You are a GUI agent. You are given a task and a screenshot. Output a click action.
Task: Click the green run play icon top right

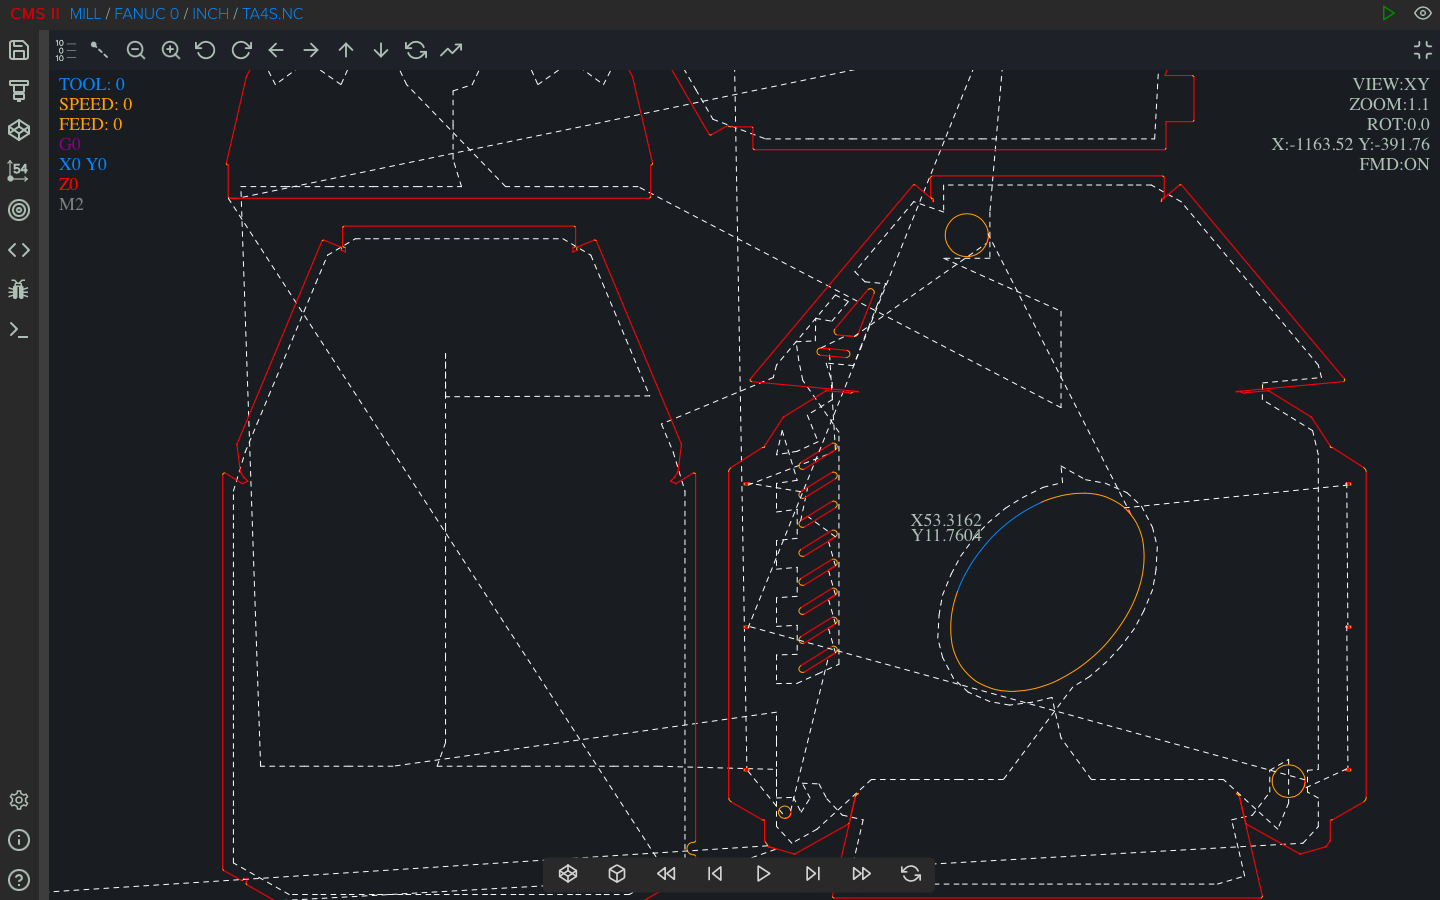(1388, 13)
